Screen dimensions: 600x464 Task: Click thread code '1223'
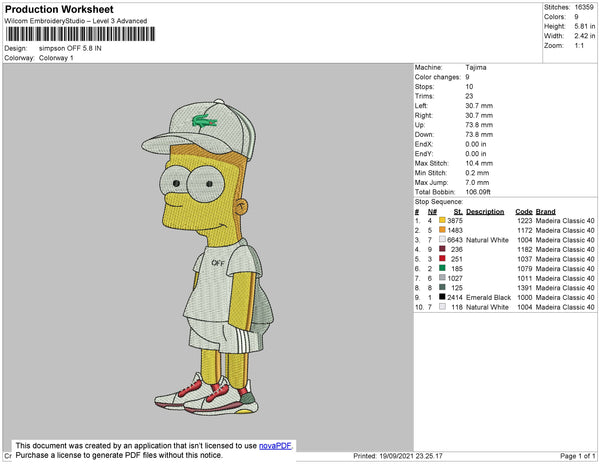pyautogui.click(x=525, y=221)
